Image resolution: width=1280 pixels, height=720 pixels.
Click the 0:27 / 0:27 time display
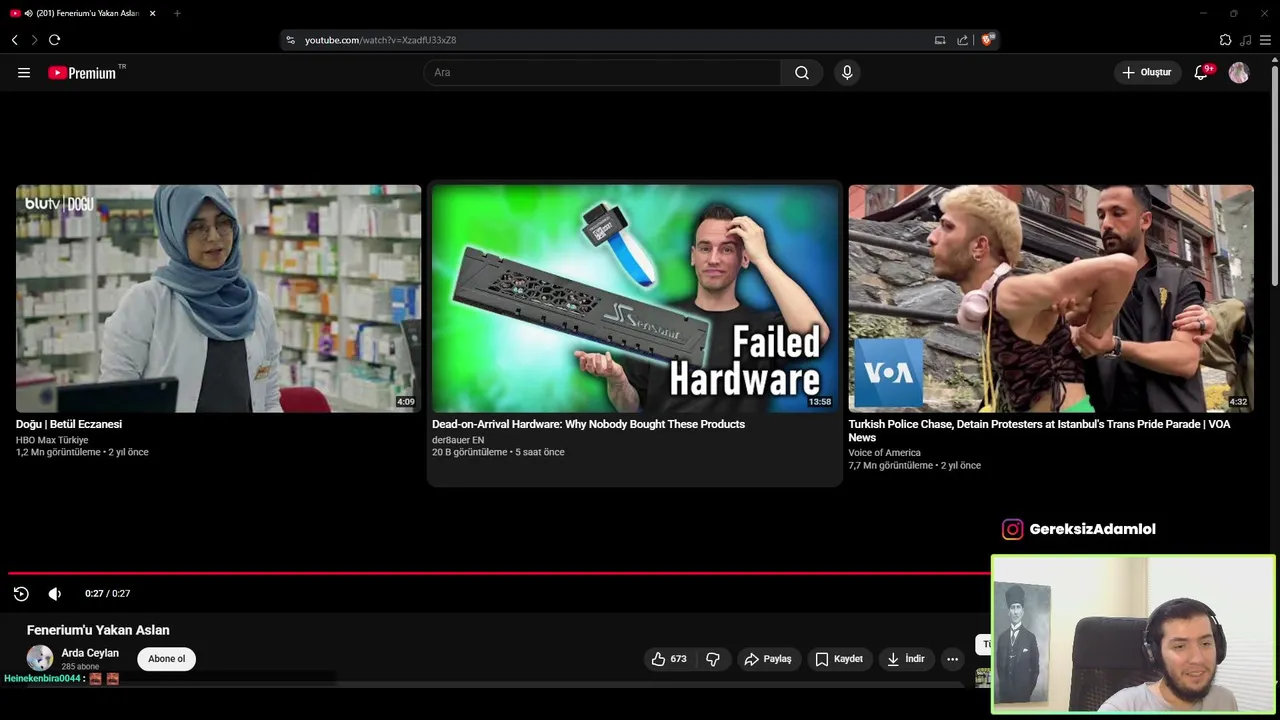[108, 593]
